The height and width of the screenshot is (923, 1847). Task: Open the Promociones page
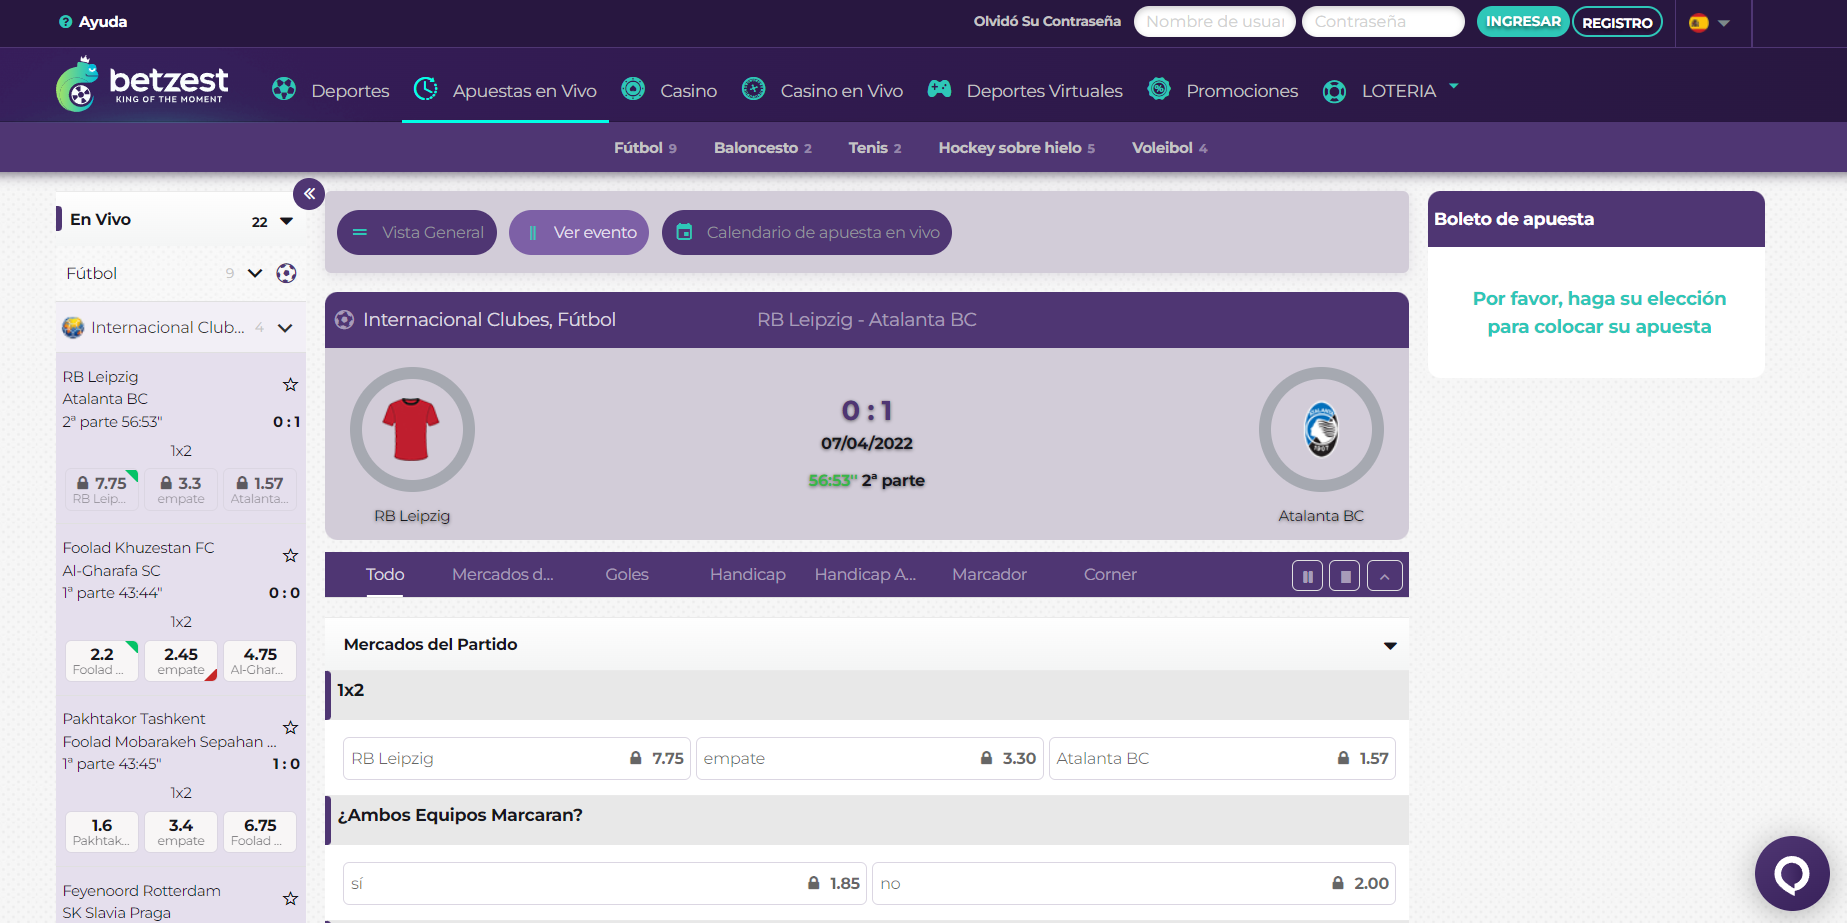[x=1242, y=91]
